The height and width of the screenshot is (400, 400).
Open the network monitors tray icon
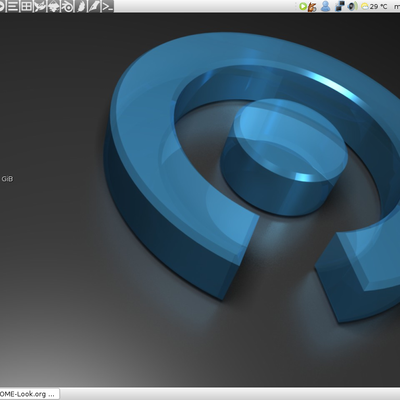(340, 6)
